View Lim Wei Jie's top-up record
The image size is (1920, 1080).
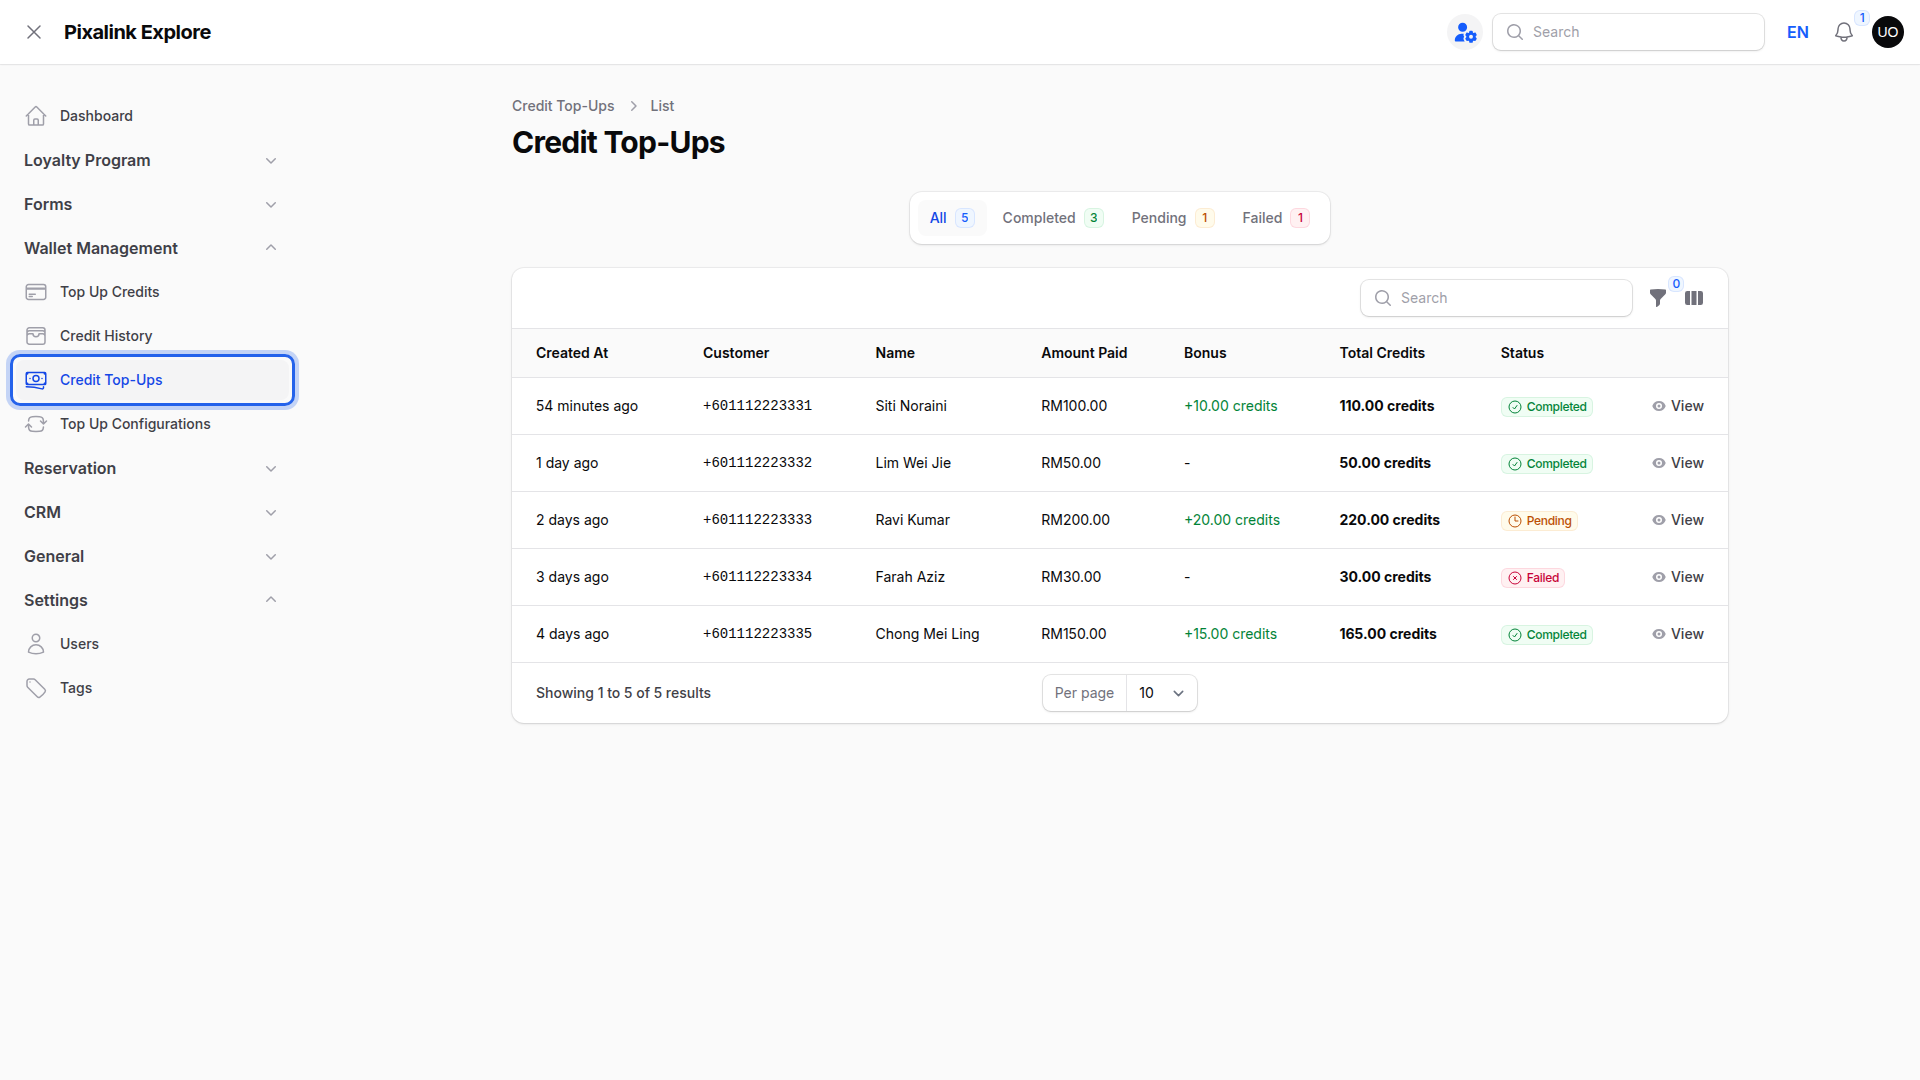1678,463
